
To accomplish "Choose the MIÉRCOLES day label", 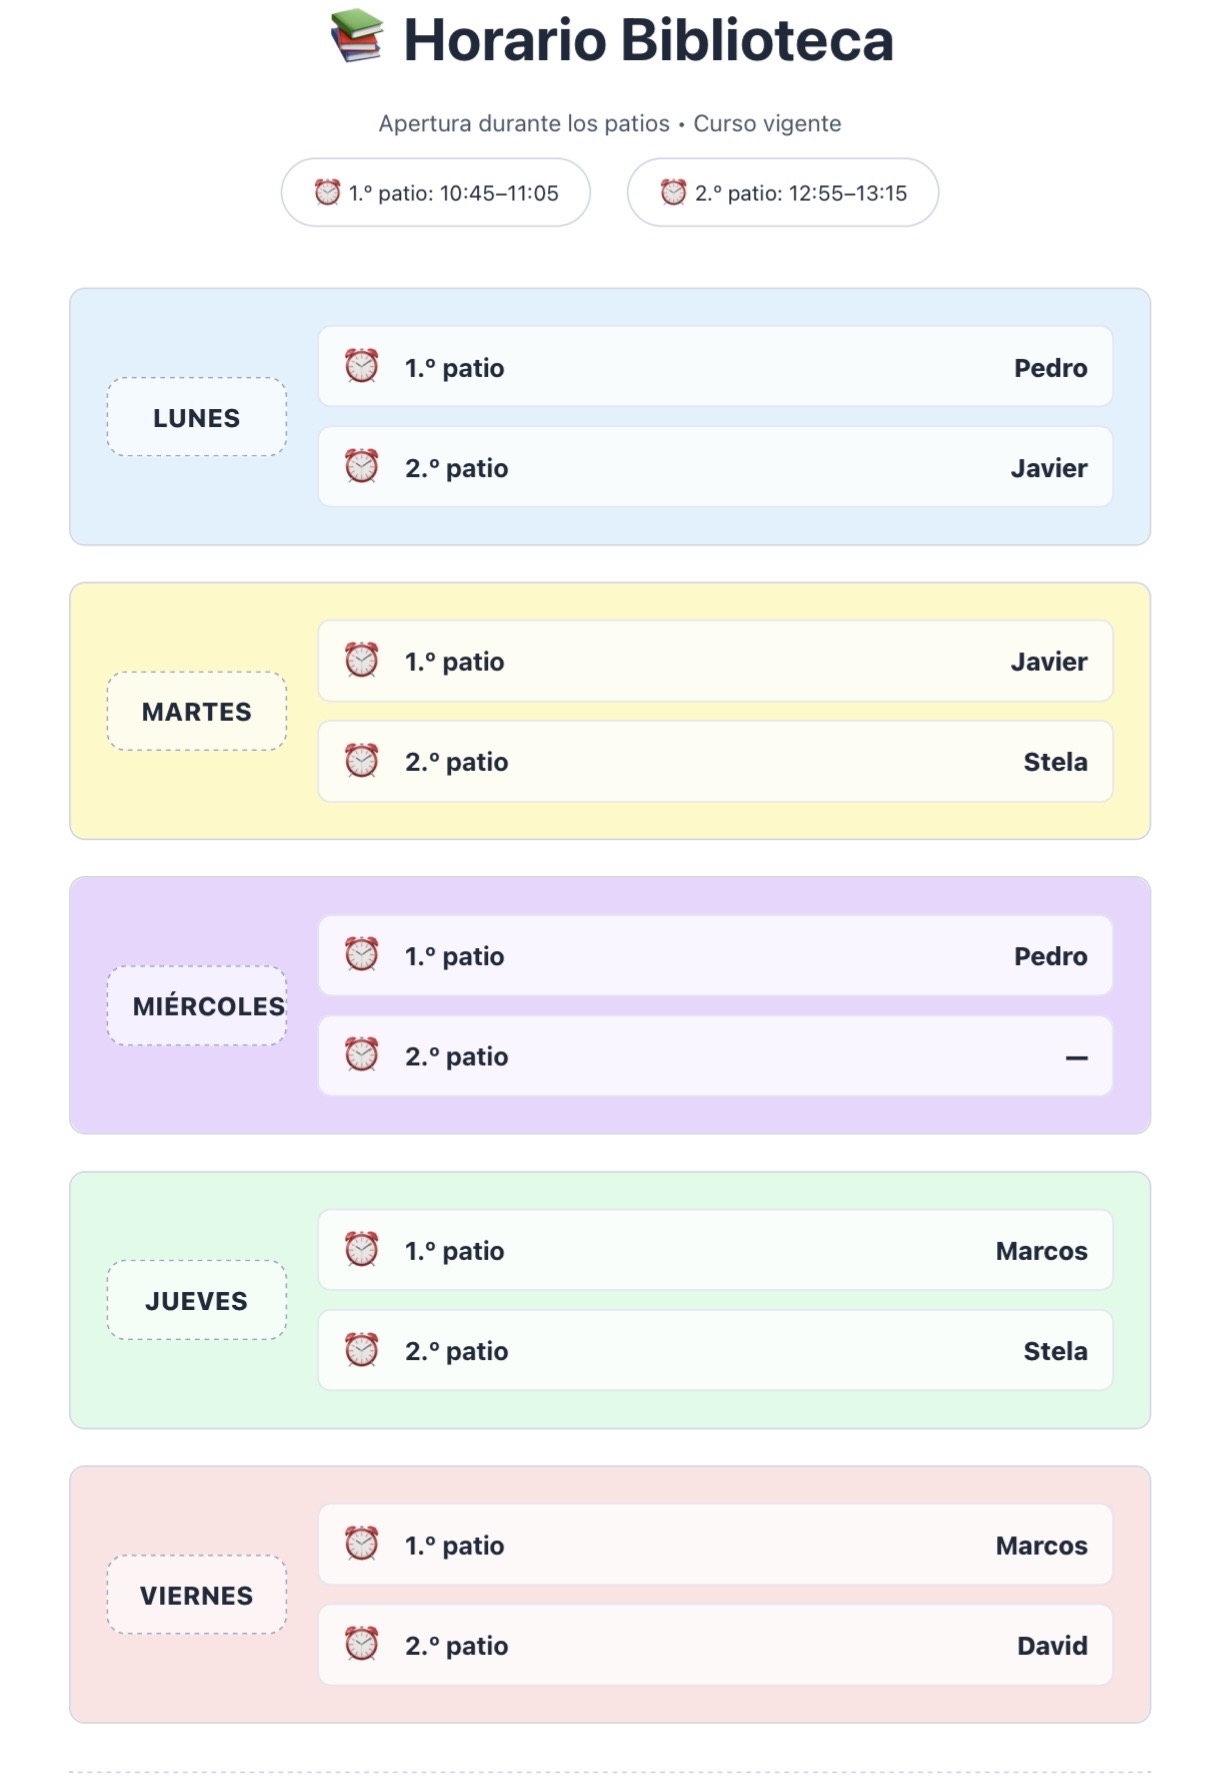I will click(197, 1006).
